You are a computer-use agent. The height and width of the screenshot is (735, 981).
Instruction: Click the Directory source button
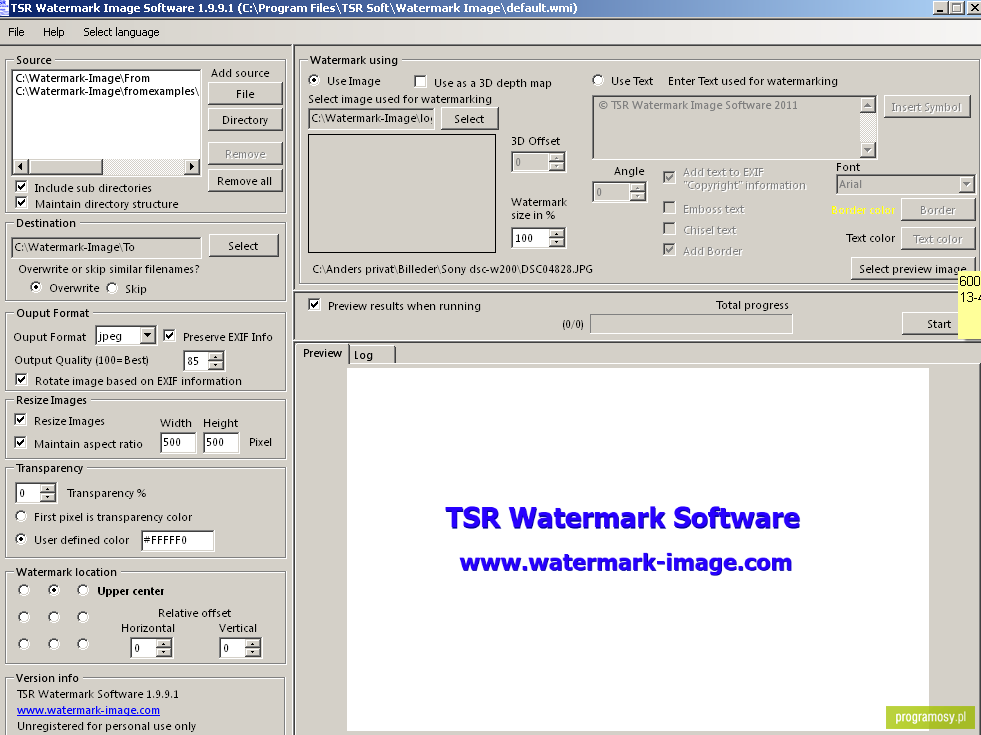tap(245, 120)
